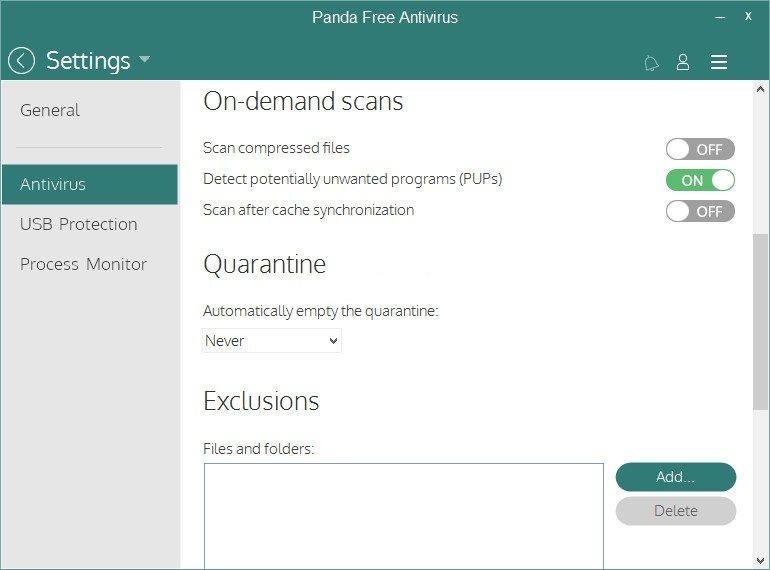This screenshot has width=770, height=570.
Task: Select the Antivirus settings section
Action: pyautogui.click(x=90, y=185)
